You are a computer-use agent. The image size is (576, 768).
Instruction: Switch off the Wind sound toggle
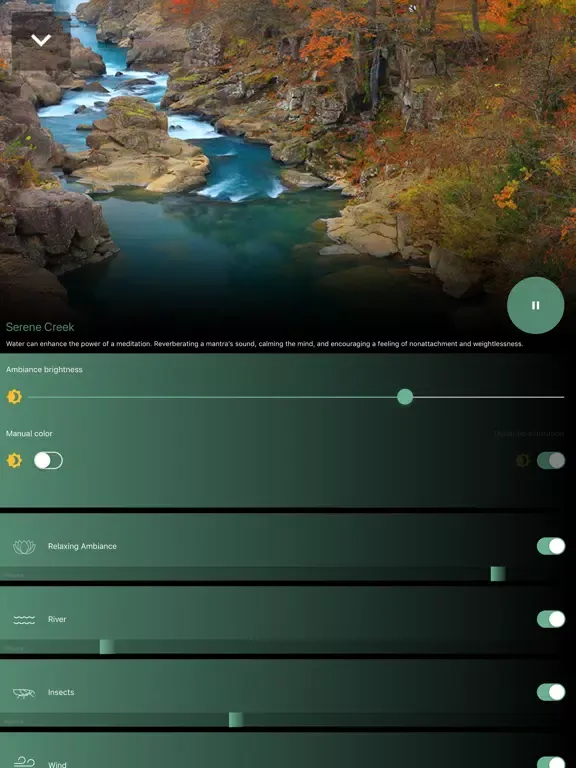551,762
